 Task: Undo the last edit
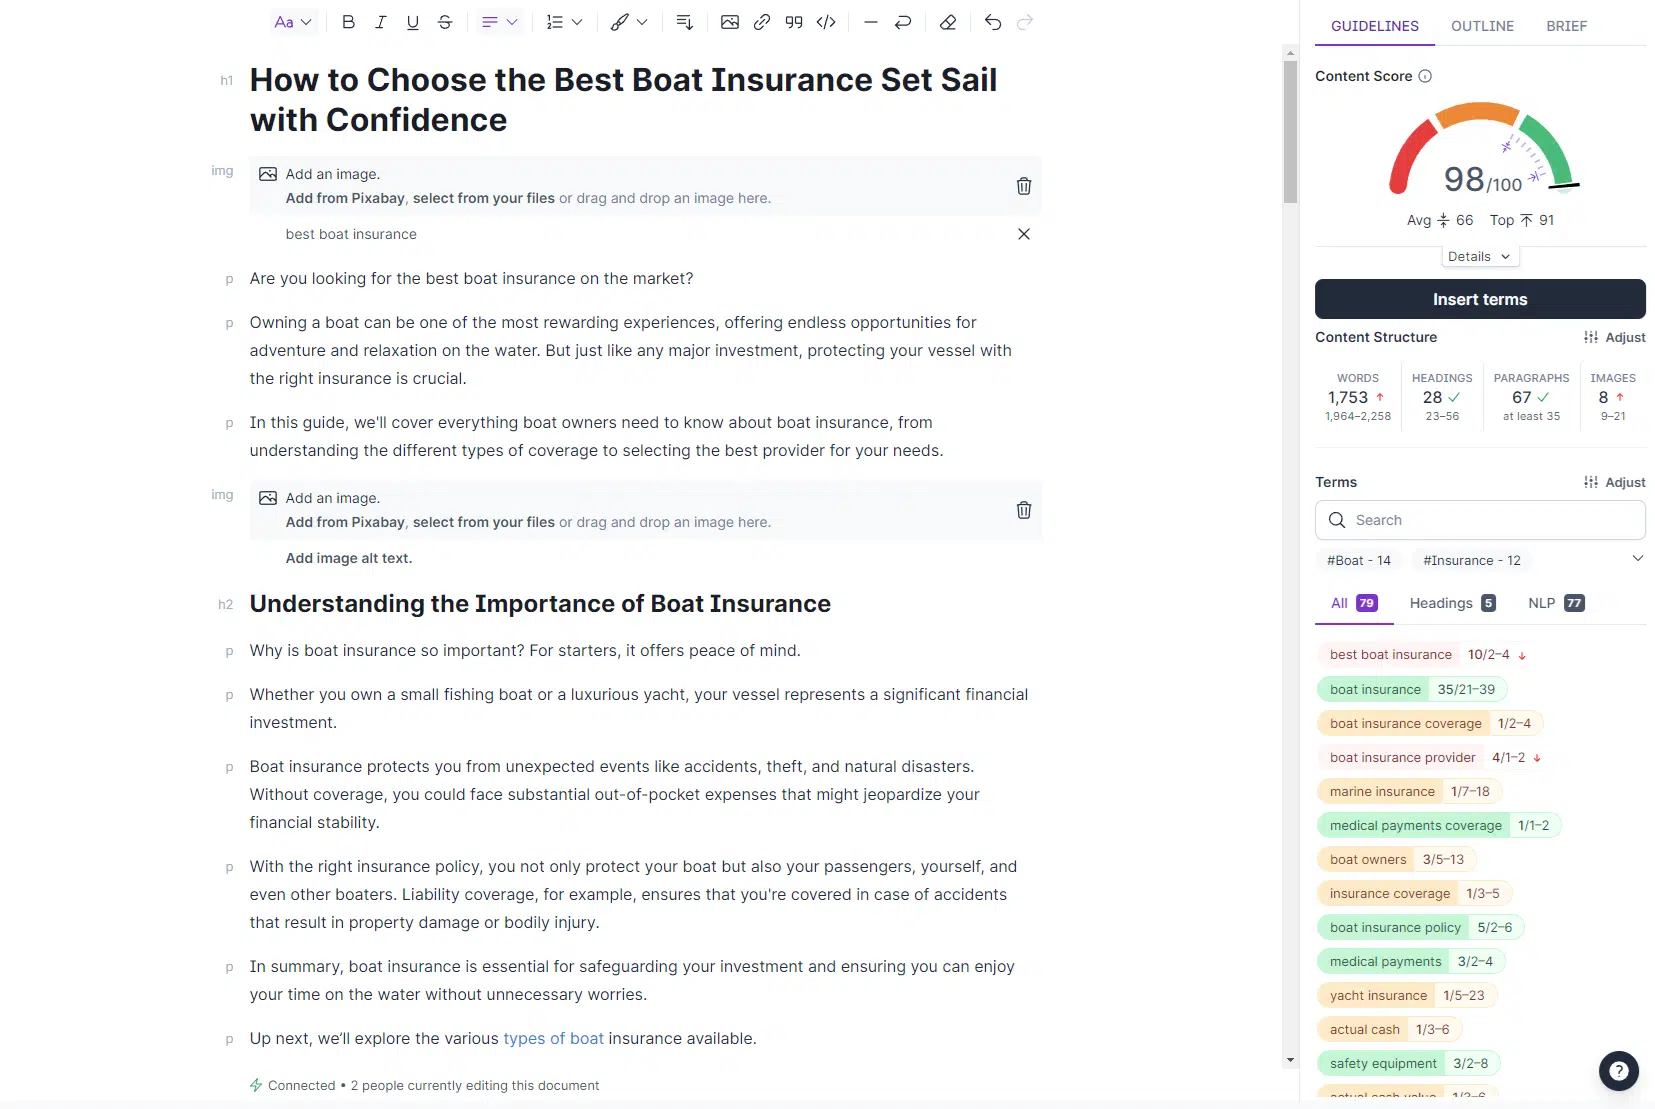(x=992, y=22)
